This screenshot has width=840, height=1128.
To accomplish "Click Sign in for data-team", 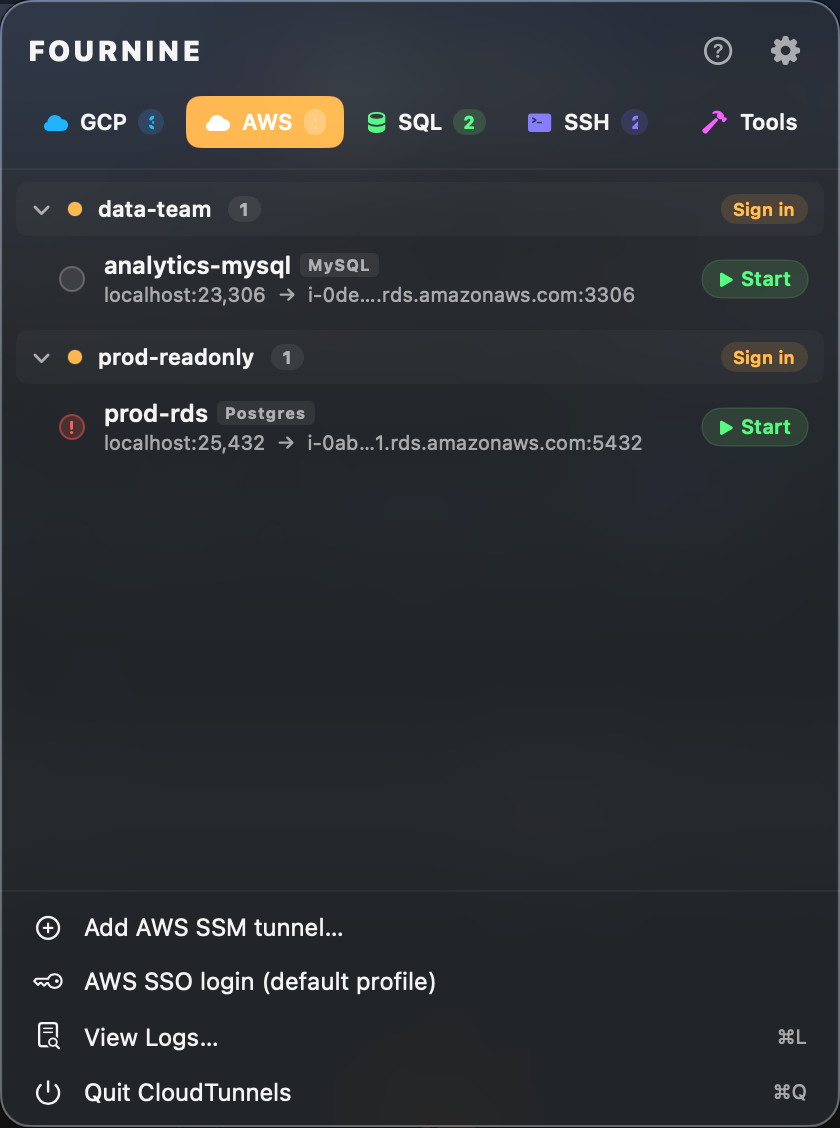I will pyautogui.click(x=763, y=209).
